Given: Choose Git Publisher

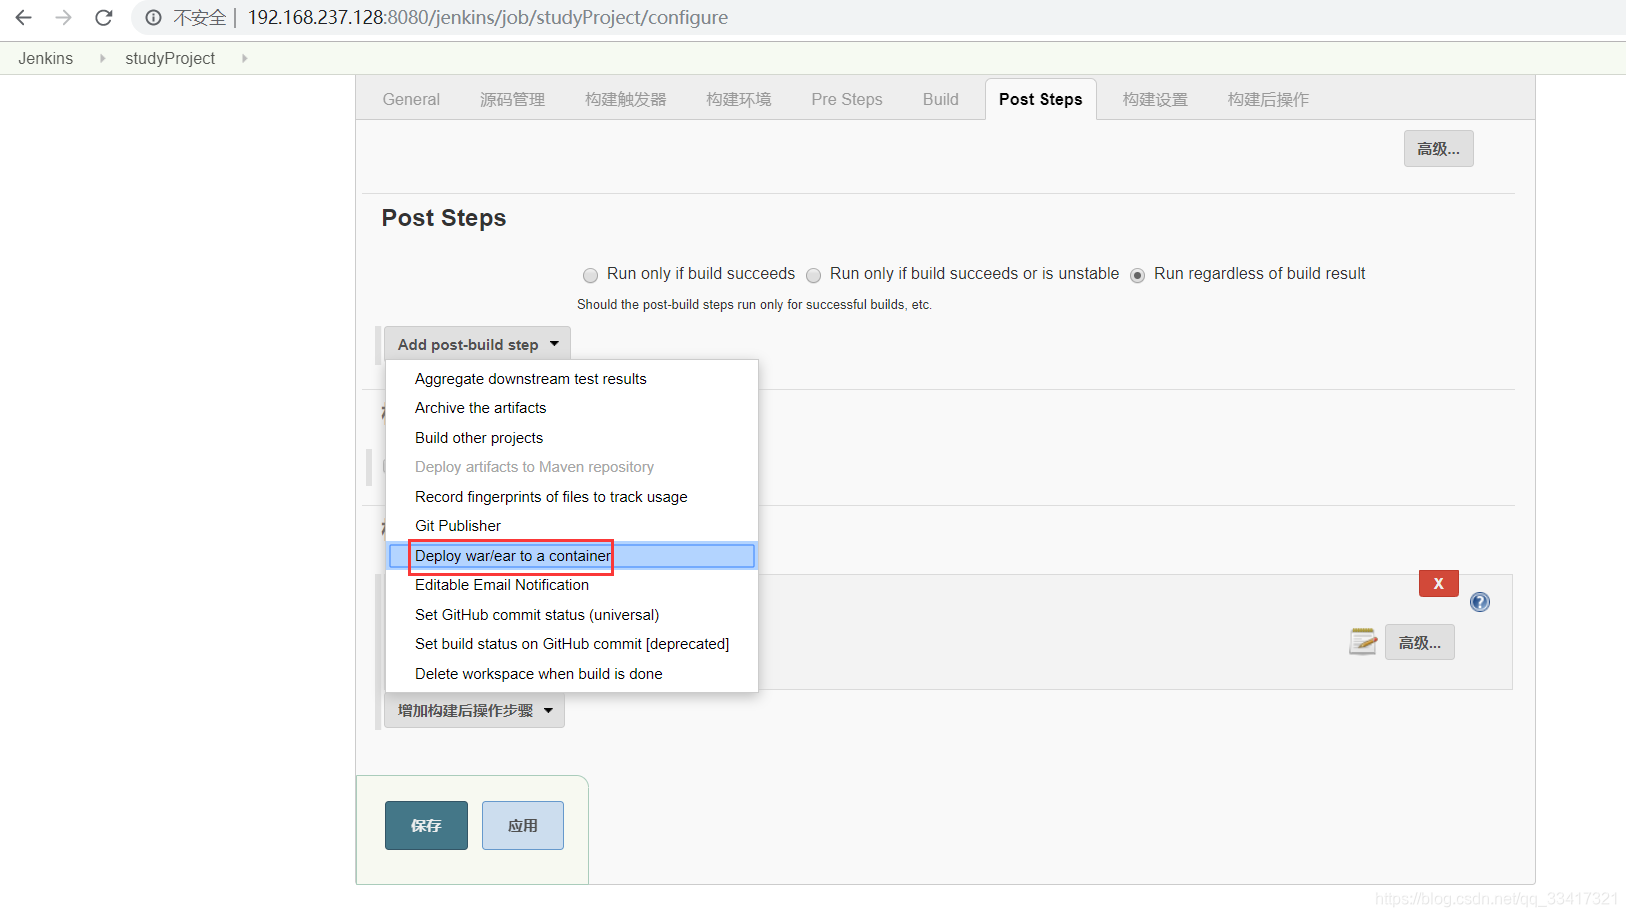Looking at the screenshot, I should pyautogui.click(x=572, y=526).
